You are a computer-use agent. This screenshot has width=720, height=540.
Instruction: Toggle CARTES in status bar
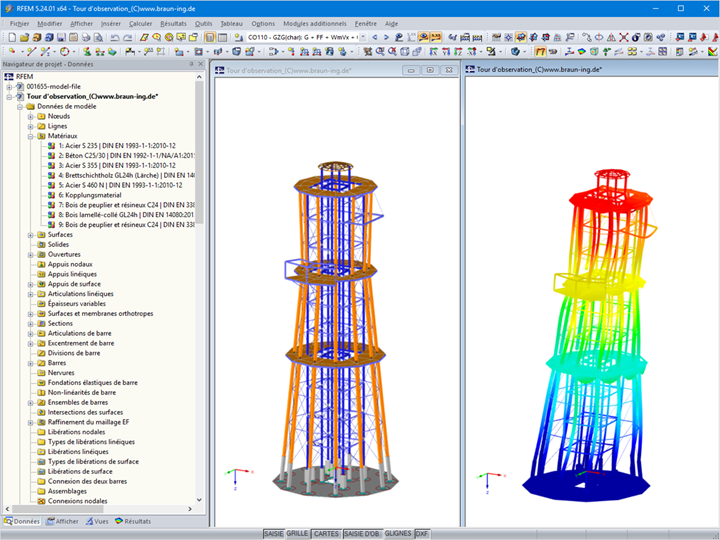pos(326,534)
